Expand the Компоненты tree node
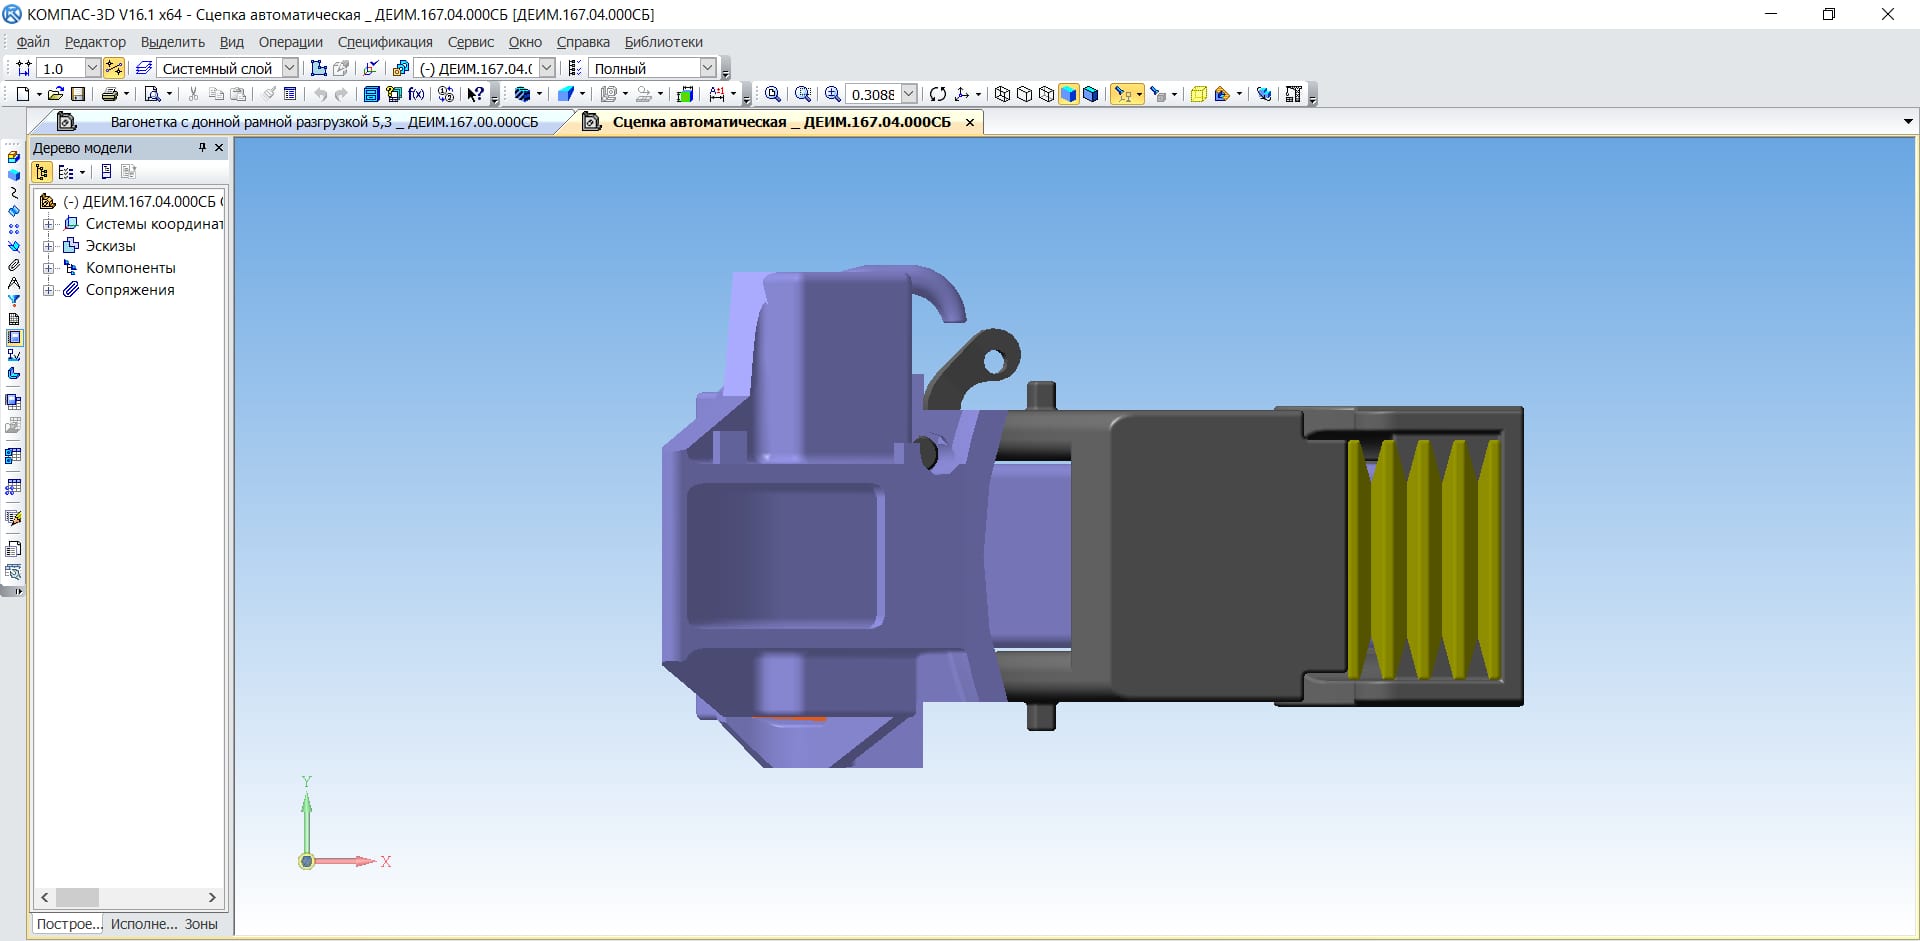 (48, 268)
